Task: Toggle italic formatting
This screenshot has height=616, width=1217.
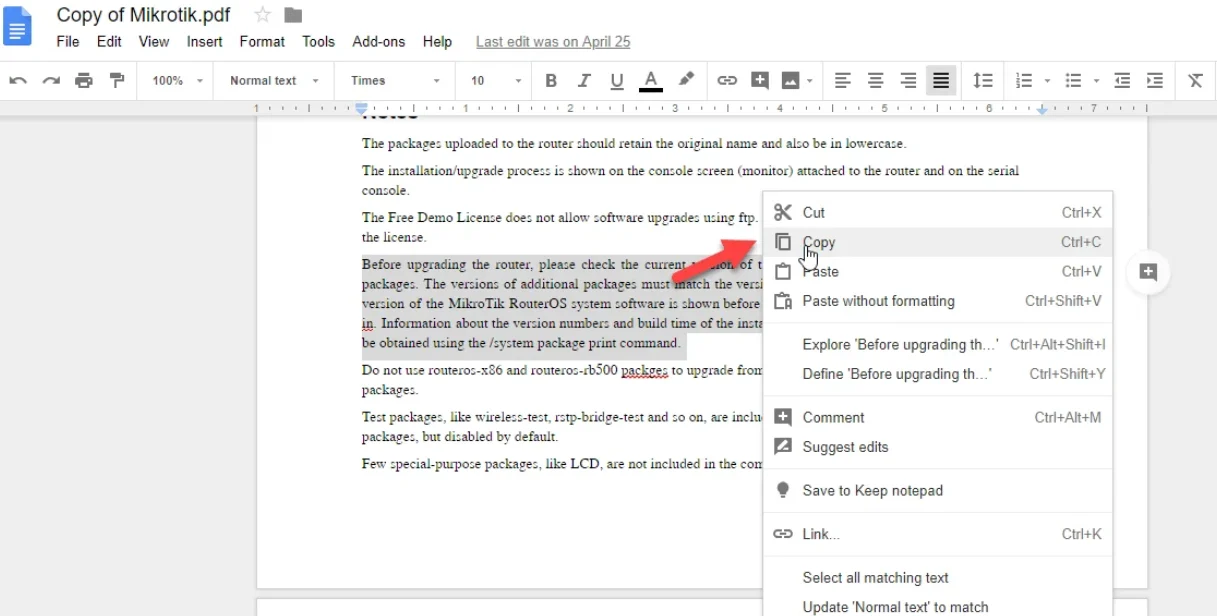Action: coord(584,81)
